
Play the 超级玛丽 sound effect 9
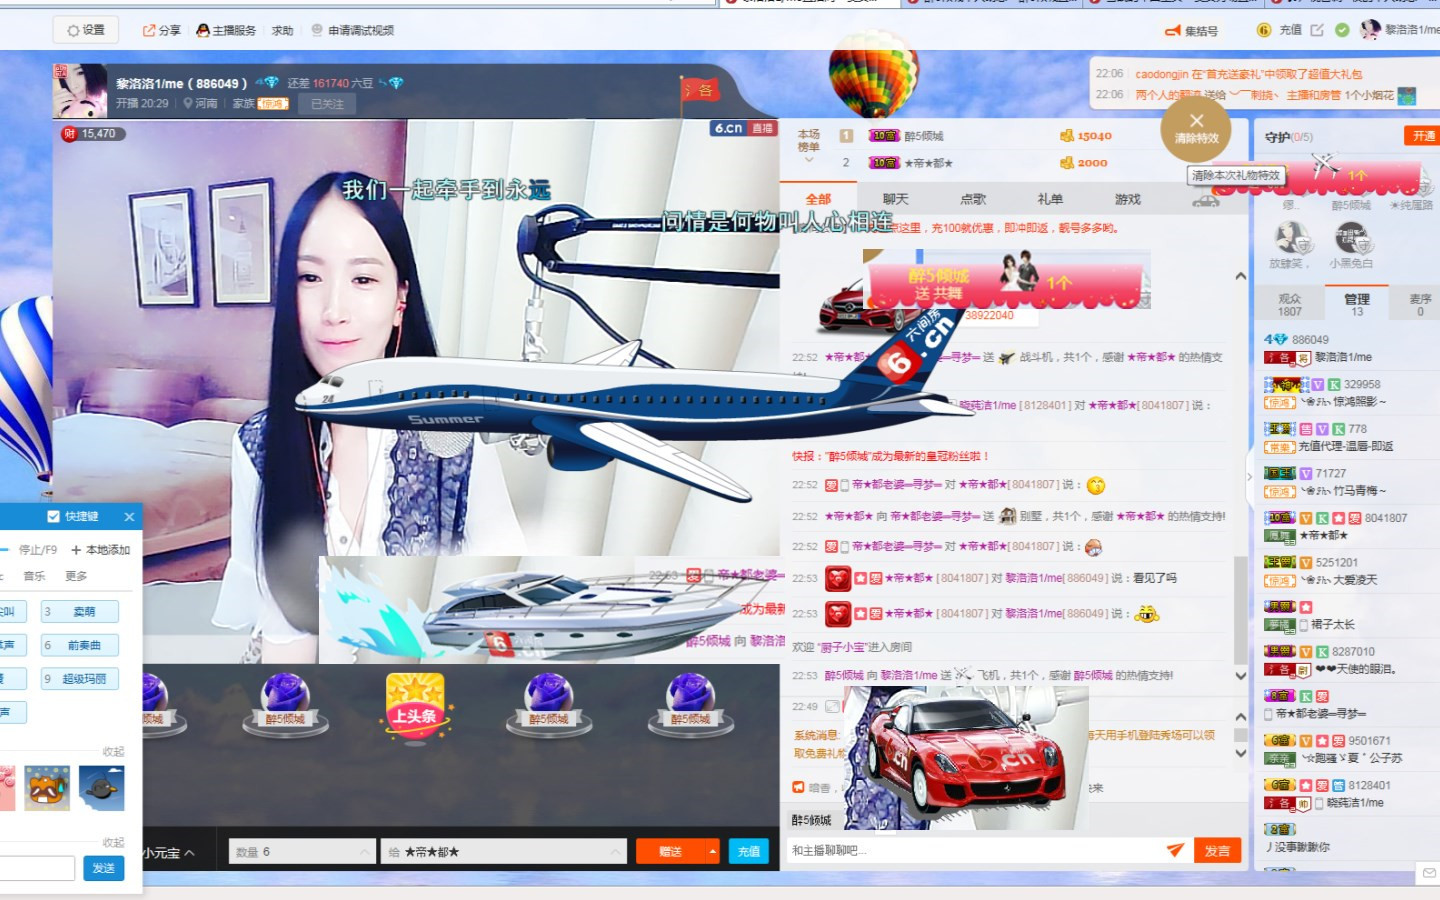[80, 679]
